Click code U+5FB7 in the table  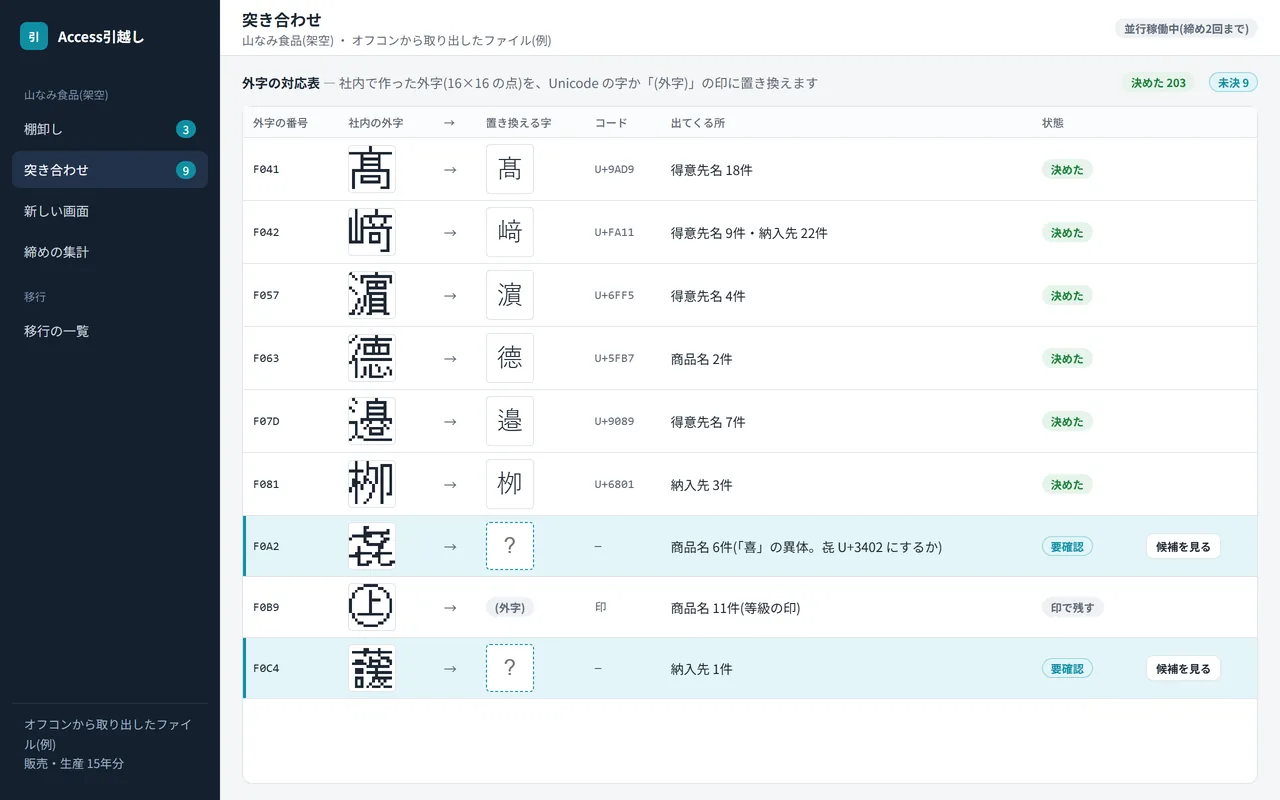tap(614, 359)
